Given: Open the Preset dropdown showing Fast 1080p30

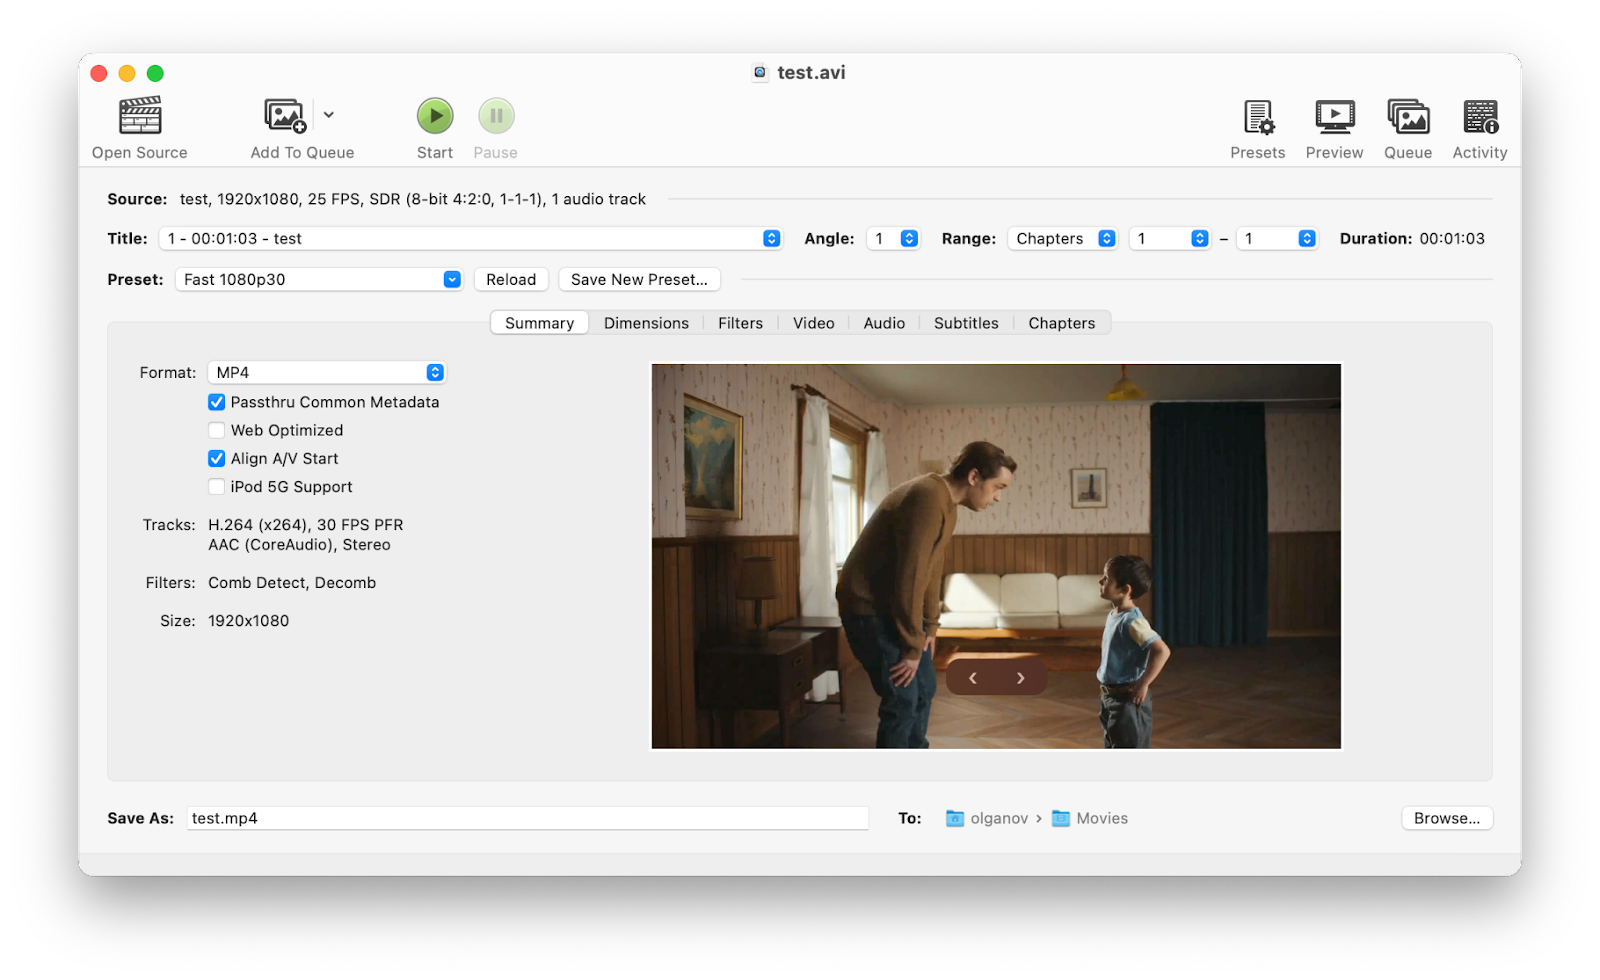Looking at the screenshot, I should click(x=318, y=279).
